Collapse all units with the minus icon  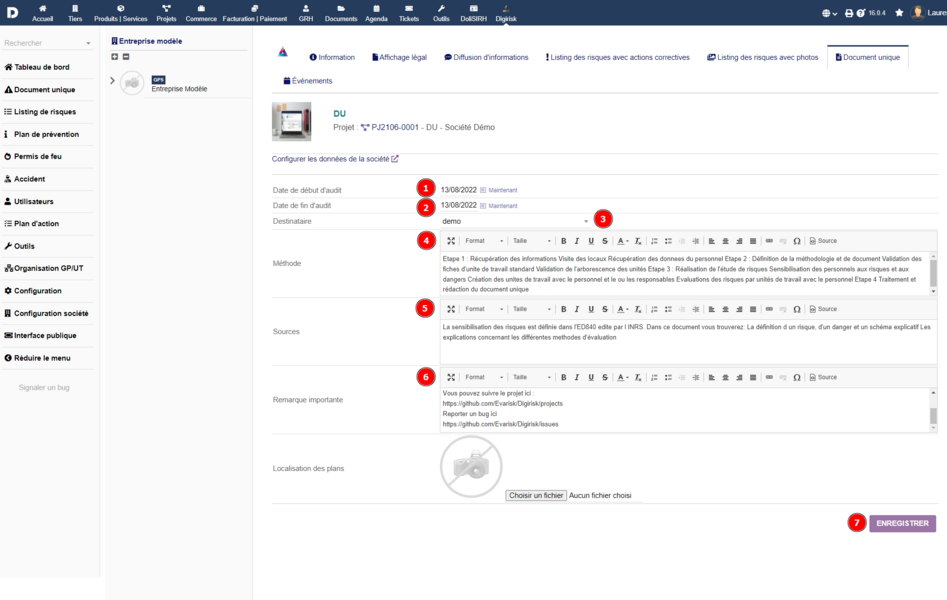click(126, 57)
